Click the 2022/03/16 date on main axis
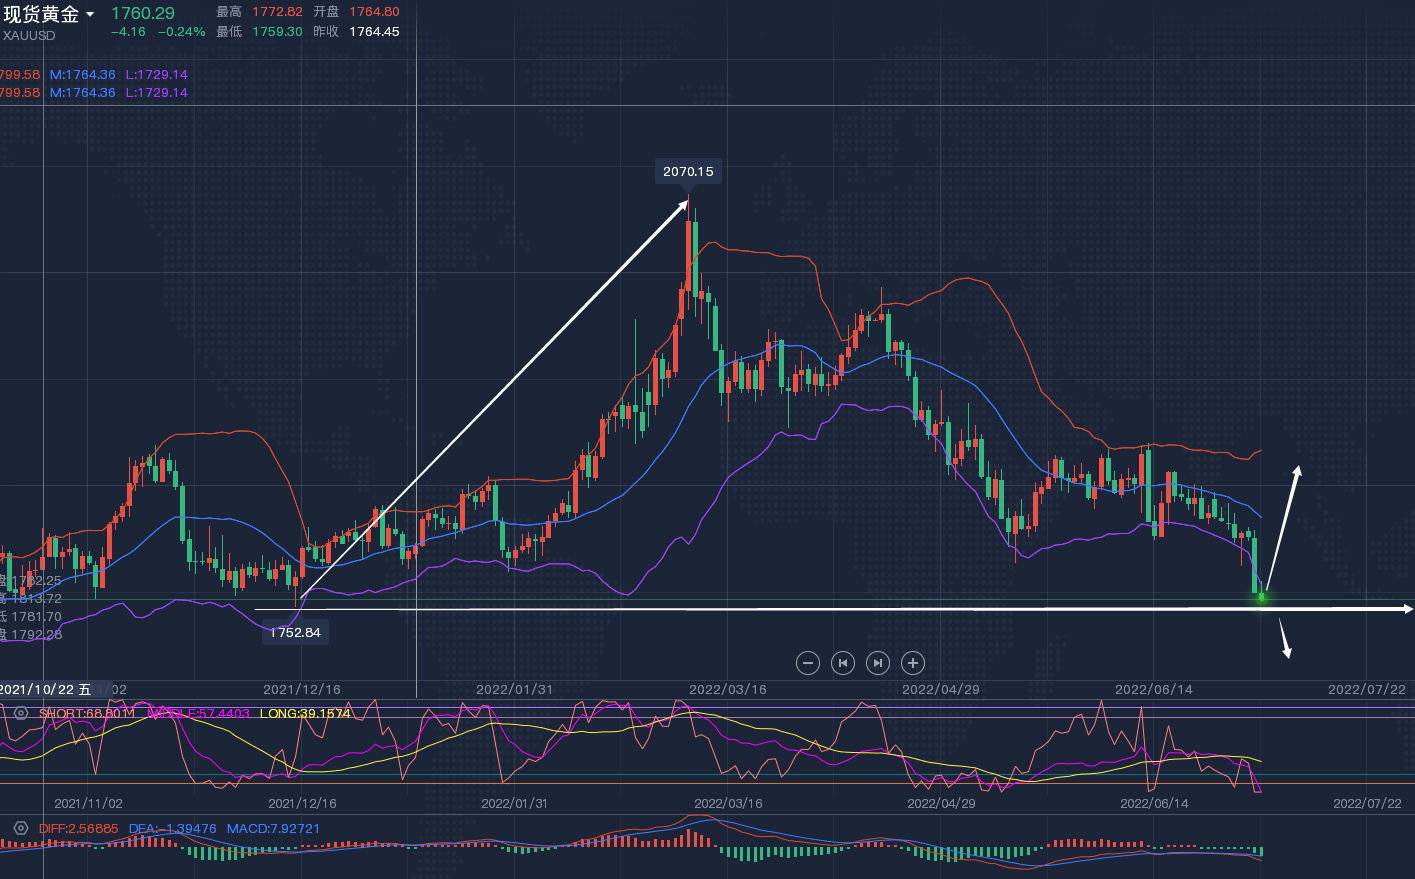Screen dimensions: 1415x879 727,689
